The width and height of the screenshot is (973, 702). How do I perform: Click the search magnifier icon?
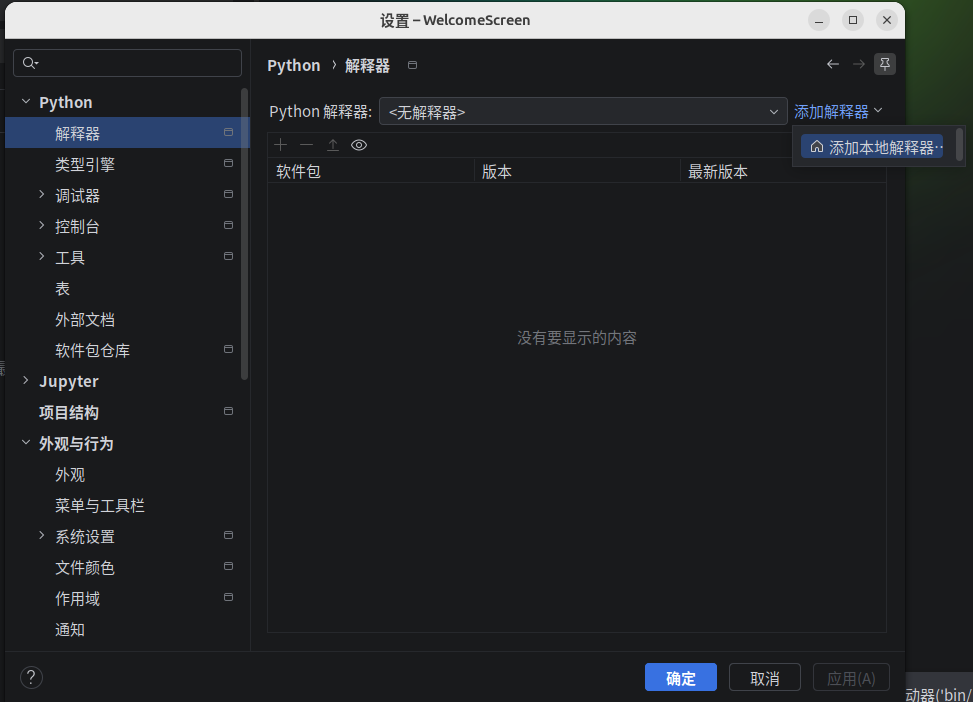point(30,63)
